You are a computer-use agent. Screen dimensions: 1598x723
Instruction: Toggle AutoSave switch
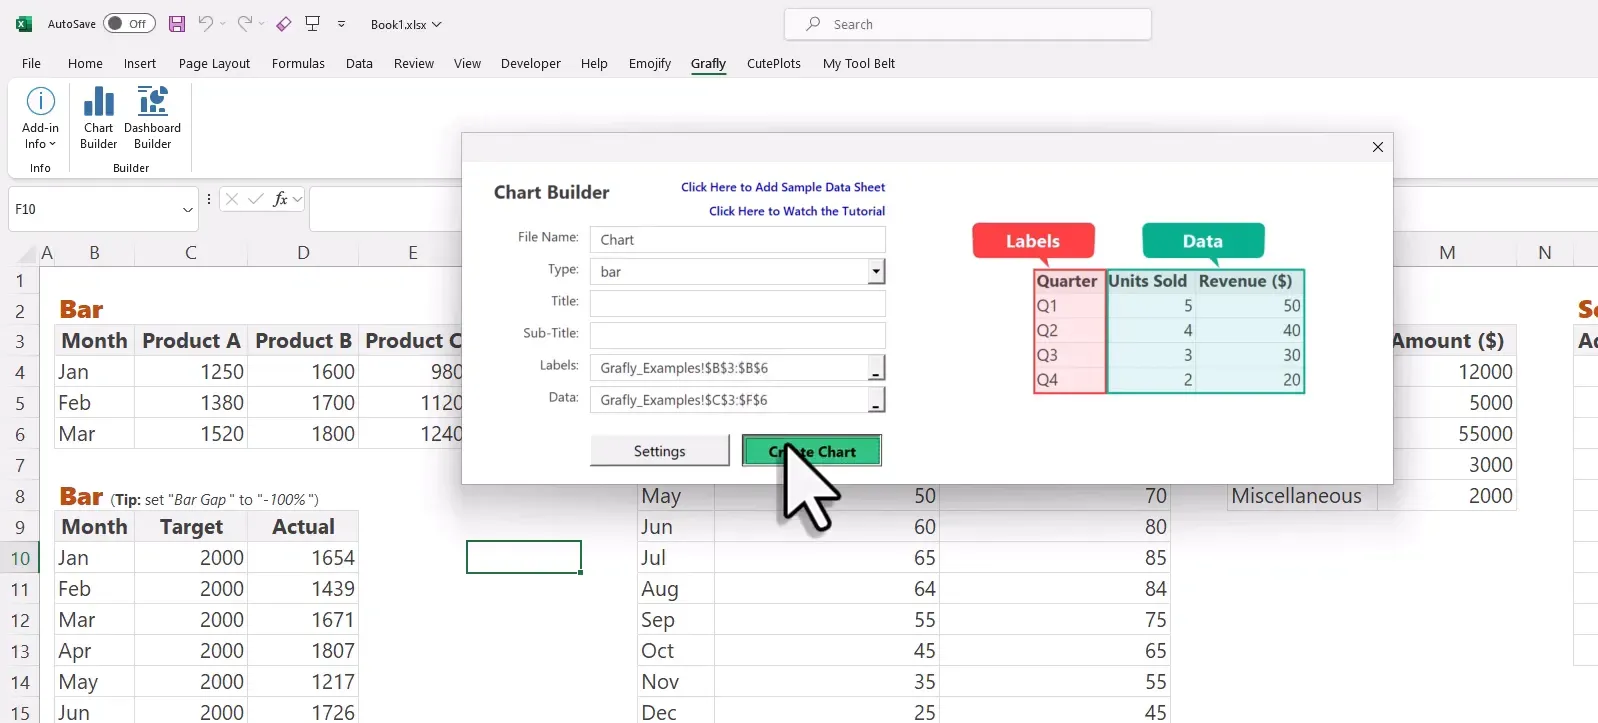(130, 24)
